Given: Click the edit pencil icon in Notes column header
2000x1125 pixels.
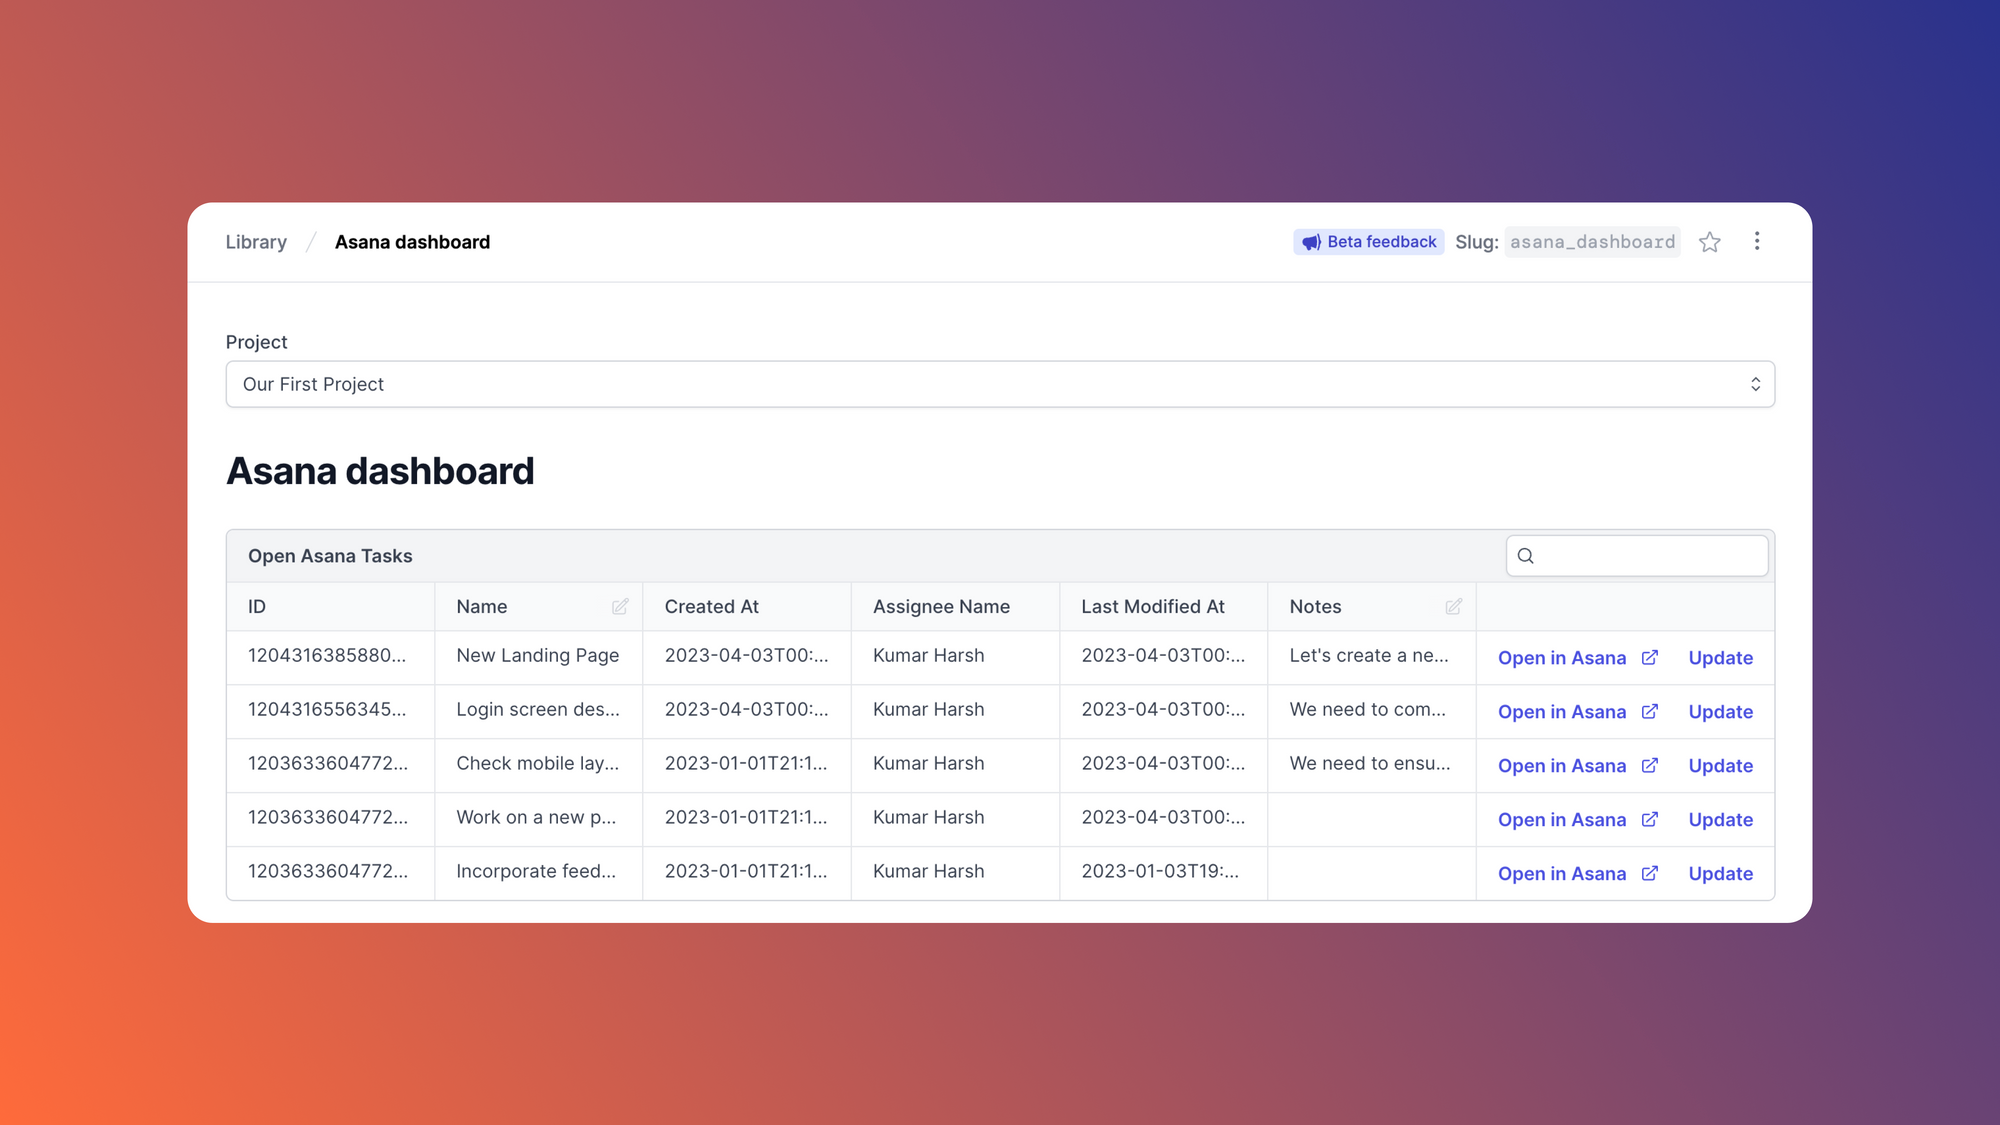Looking at the screenshot, I should tap(1454, 607).
